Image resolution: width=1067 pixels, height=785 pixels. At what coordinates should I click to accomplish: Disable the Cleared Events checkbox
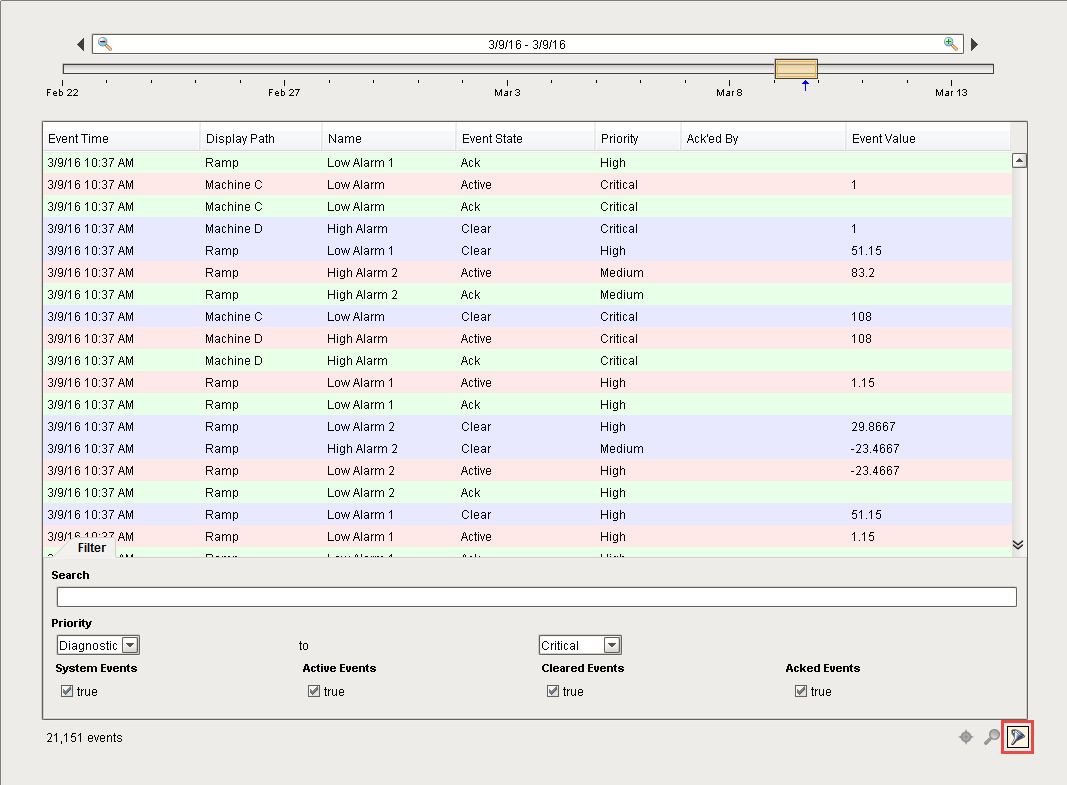pos(553,690)
